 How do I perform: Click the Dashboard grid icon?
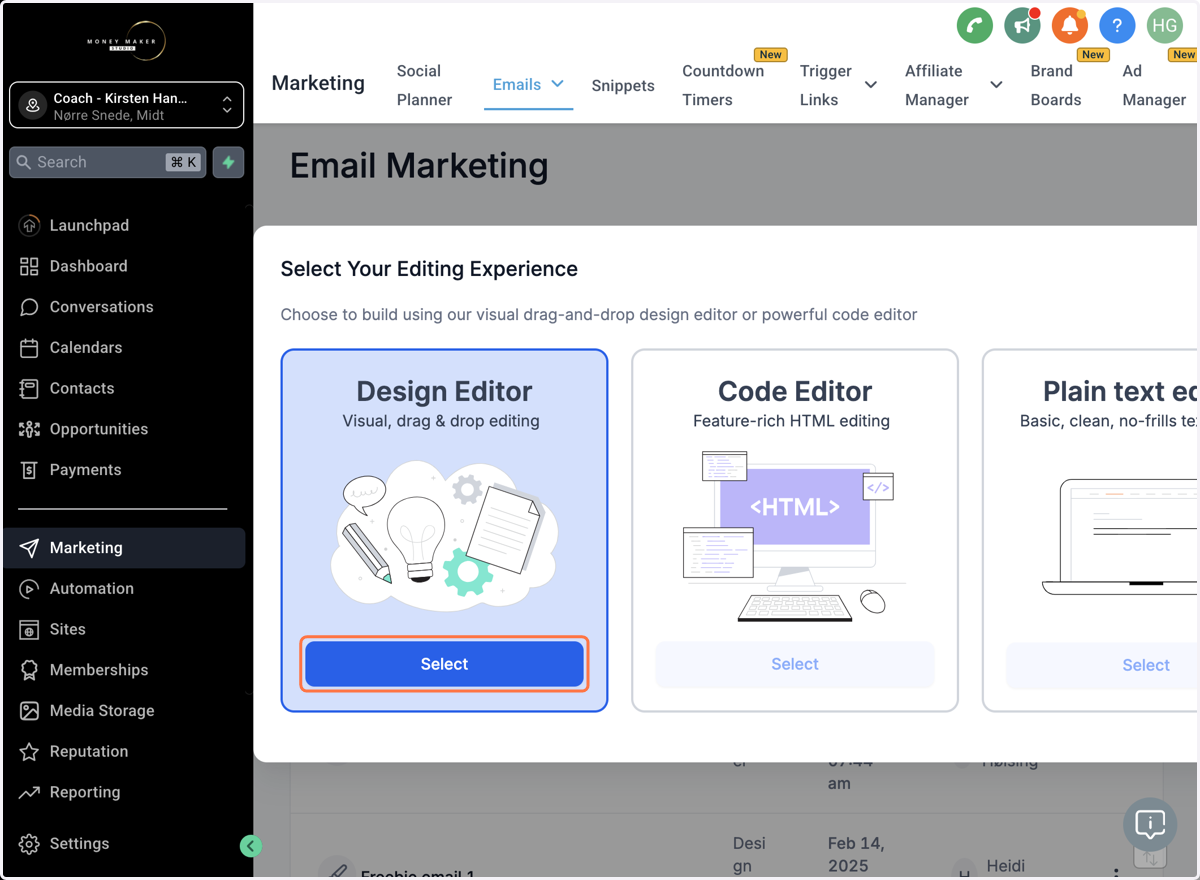point(29,266)
